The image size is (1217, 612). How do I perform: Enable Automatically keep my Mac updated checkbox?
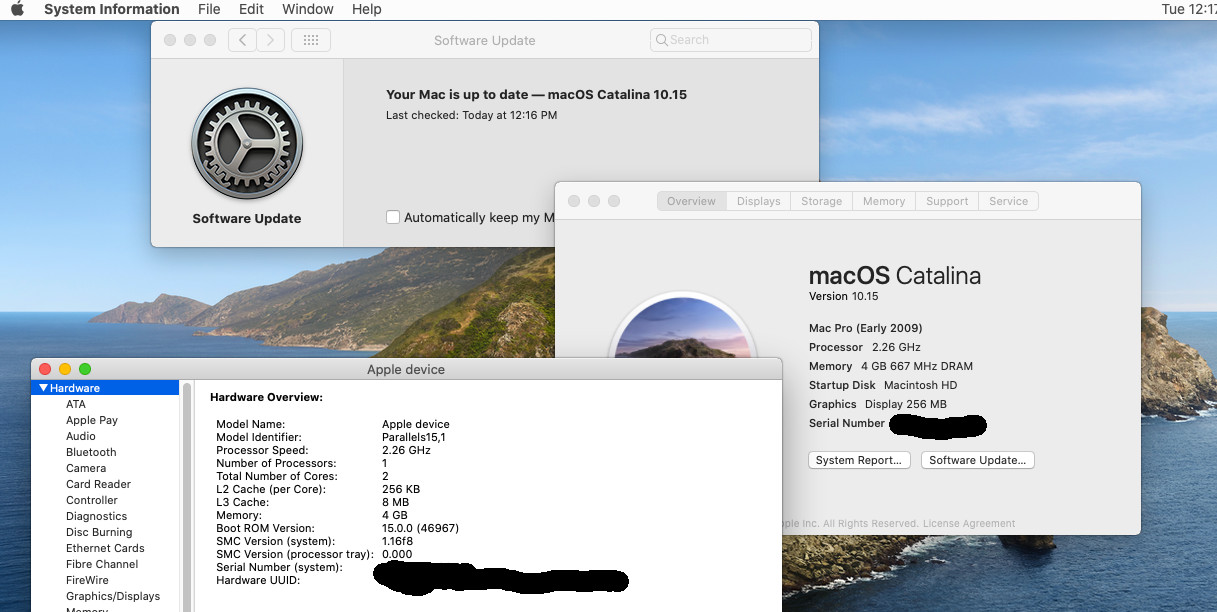(393, 217)
